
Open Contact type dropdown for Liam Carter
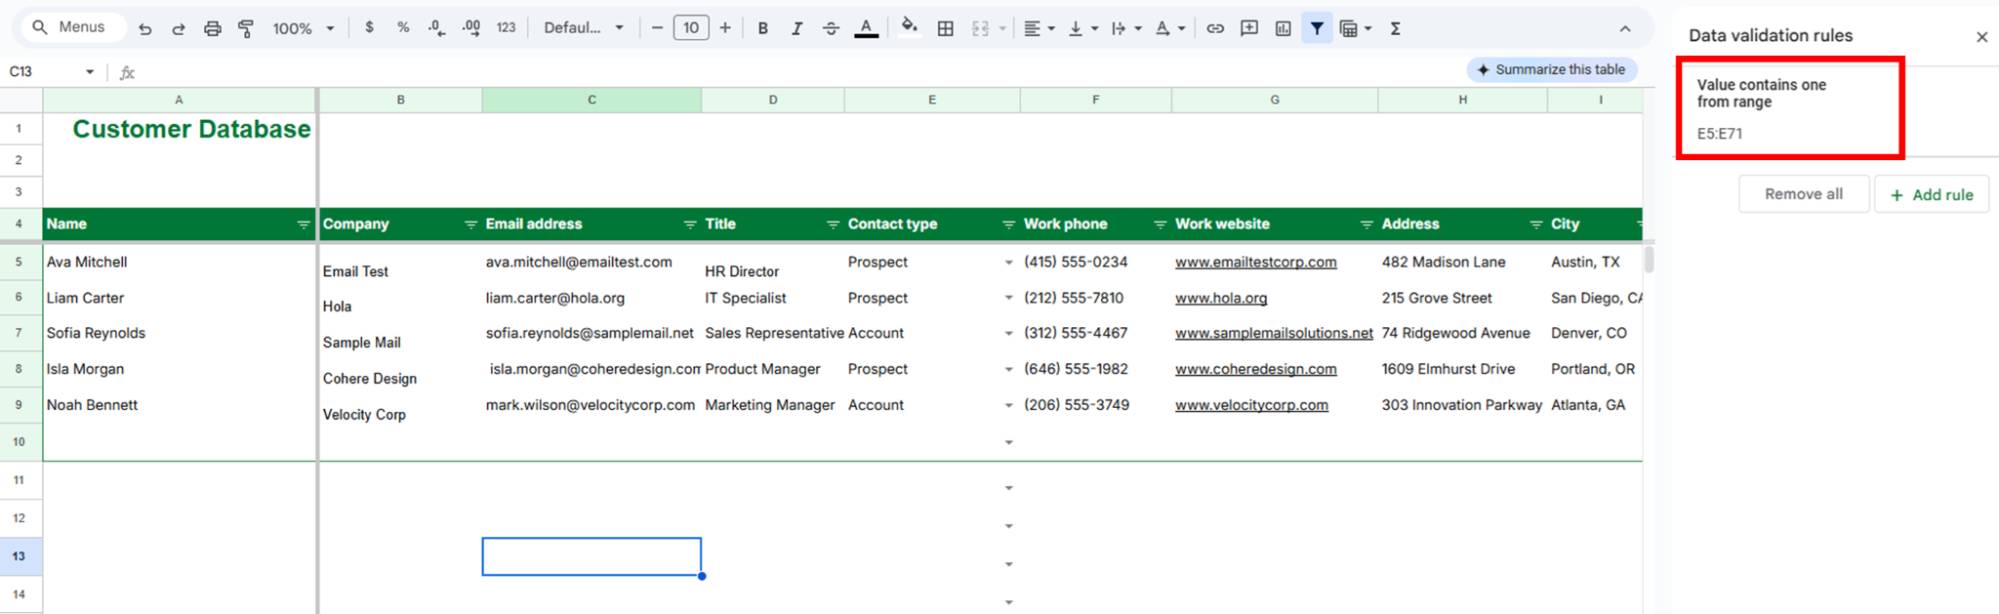[1008, 298]
